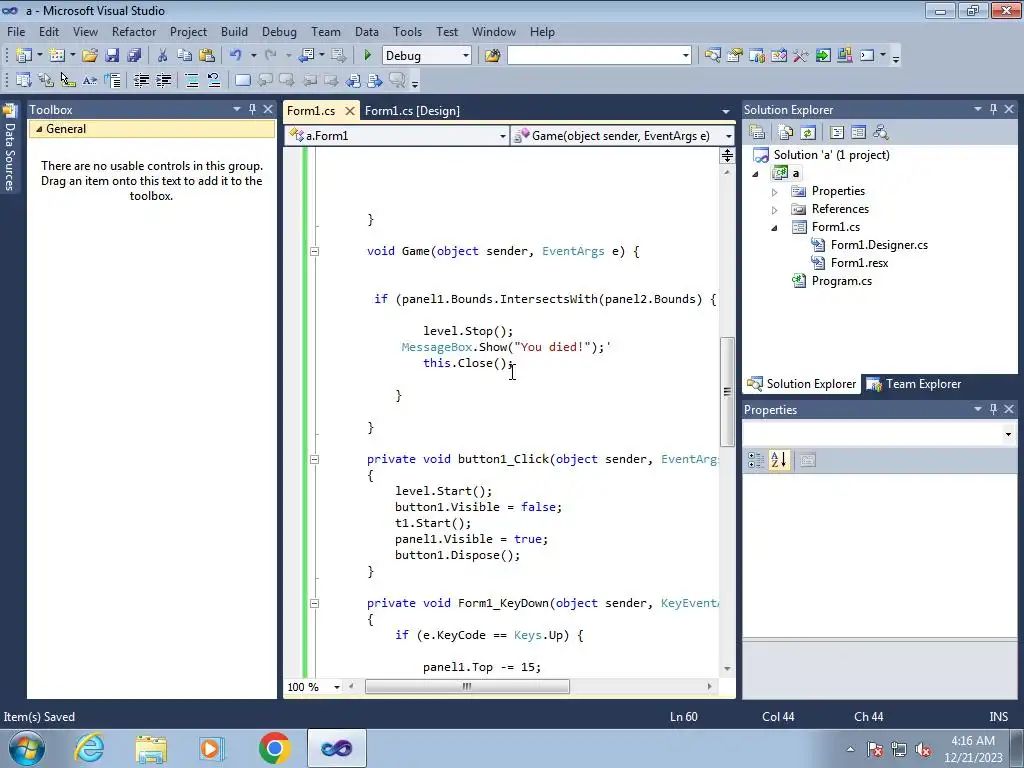The width and height of the screenshot is (1024, 768).
Task: Select Form1.Designer.cs in Solution Explorer
Action: pos(878,245)
